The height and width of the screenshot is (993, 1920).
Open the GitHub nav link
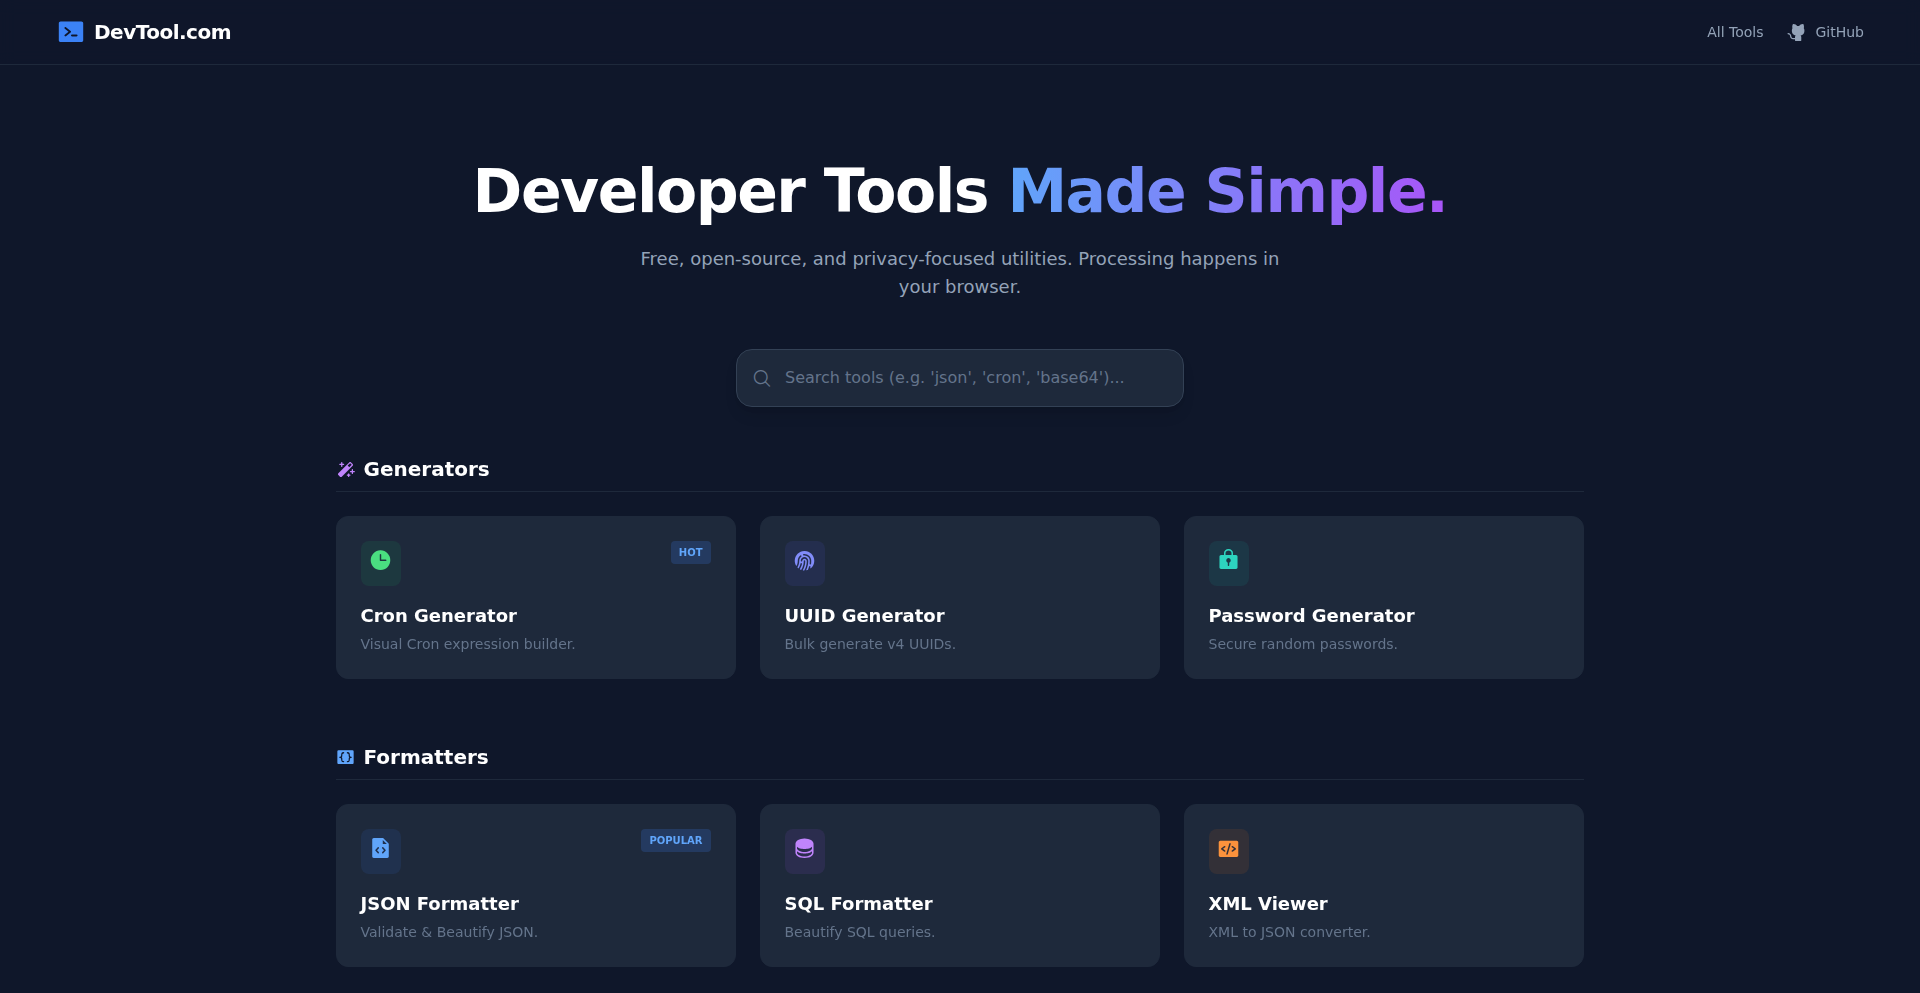1826,32
